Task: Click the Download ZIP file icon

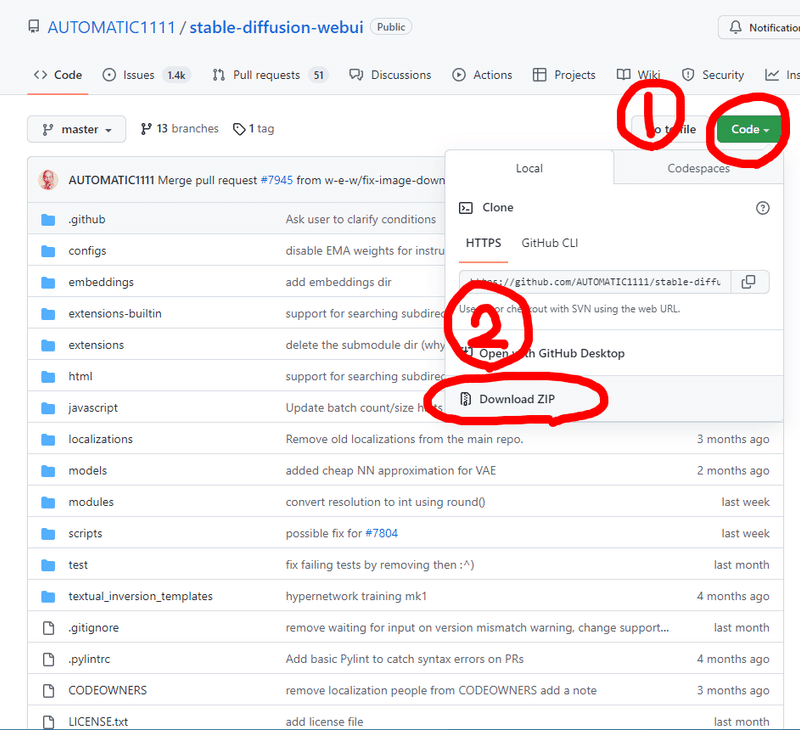Action: point(465,399)
